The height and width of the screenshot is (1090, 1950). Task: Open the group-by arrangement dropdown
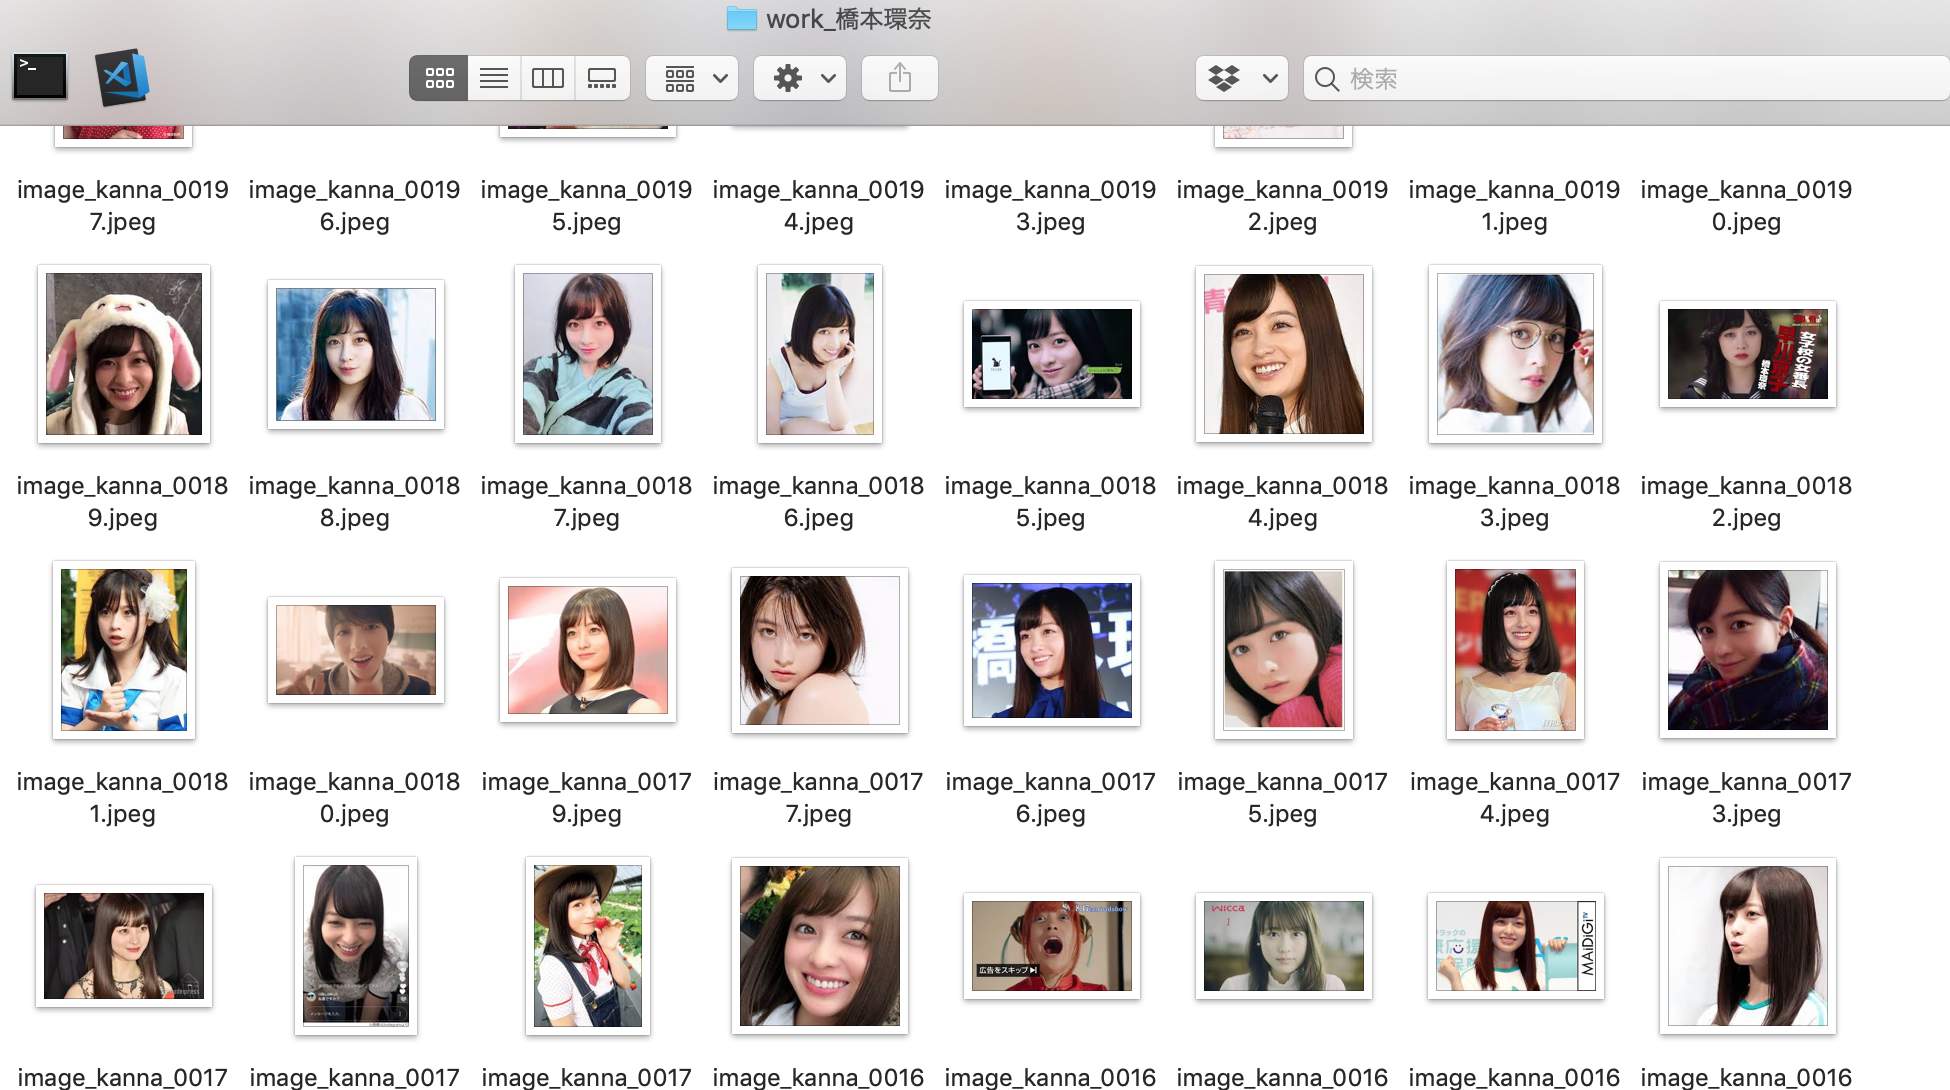click(x=692, y=78)
